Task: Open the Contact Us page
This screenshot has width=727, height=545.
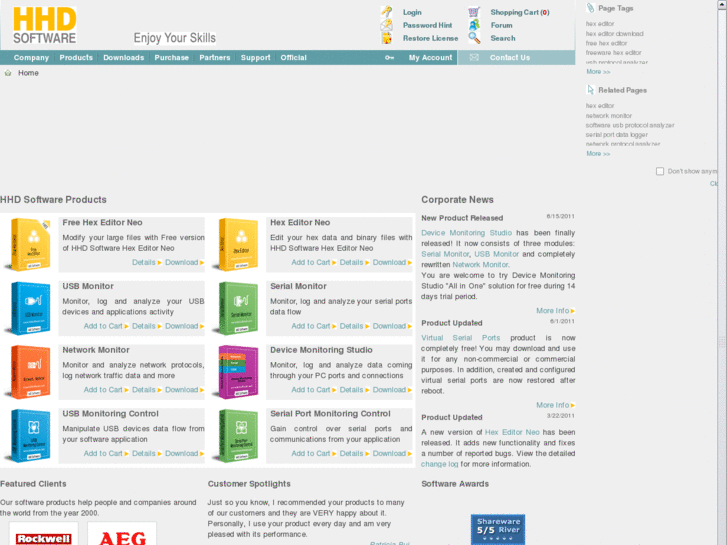Action: click(x=510, y=58)
